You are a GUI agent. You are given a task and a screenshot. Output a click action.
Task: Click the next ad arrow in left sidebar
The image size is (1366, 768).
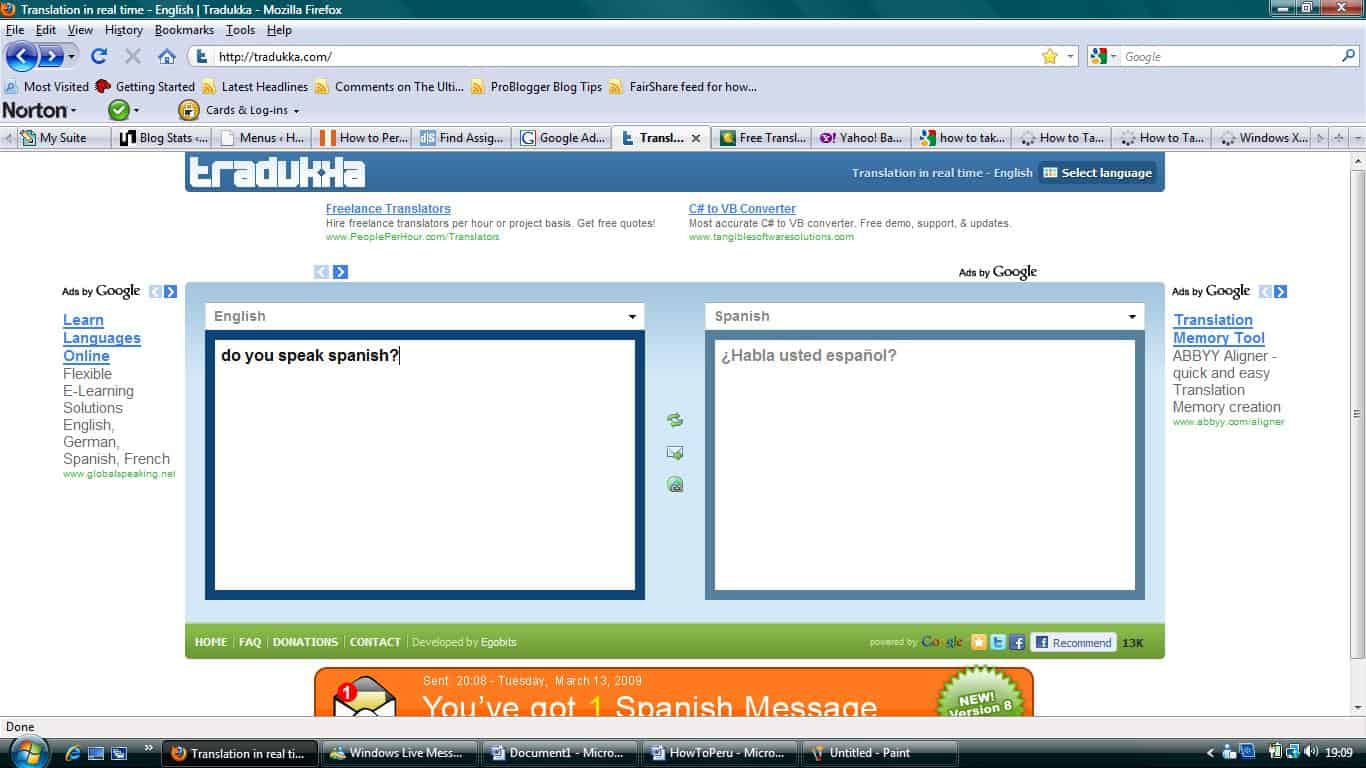tap(170, 292)
